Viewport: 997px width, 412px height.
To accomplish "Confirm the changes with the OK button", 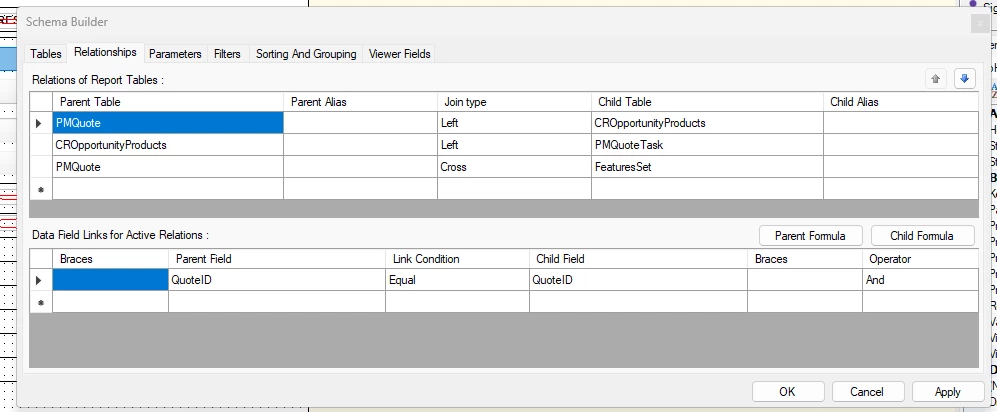I will (787, 392).
